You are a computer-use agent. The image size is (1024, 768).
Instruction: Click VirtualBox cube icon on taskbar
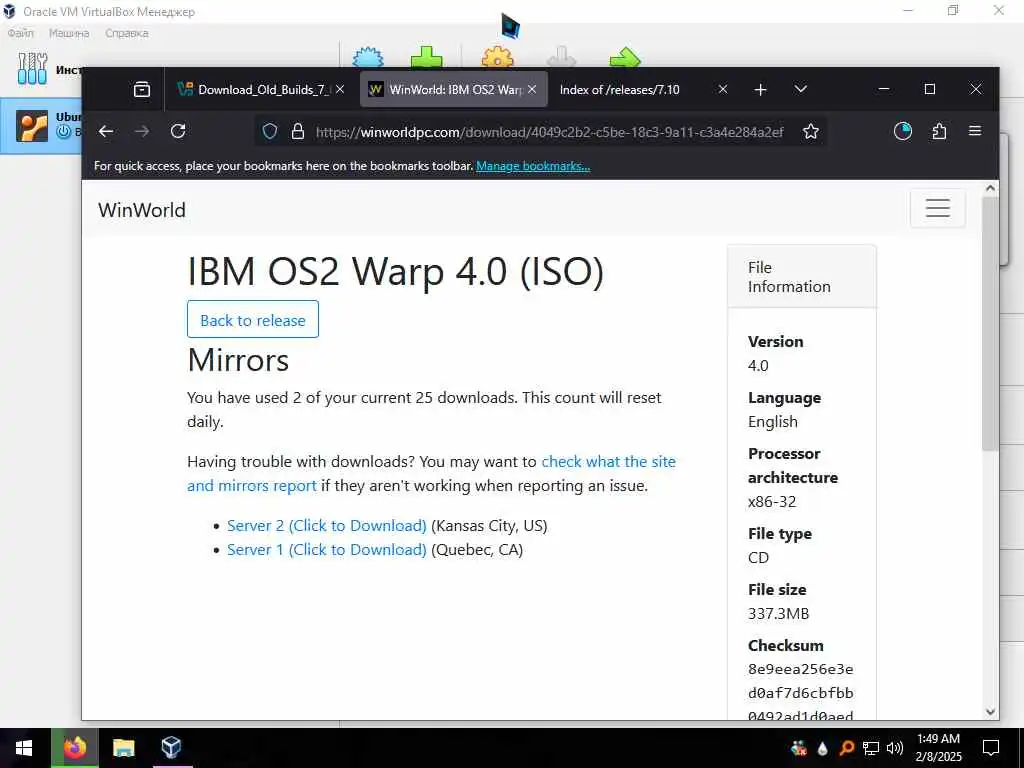(171, 748)
